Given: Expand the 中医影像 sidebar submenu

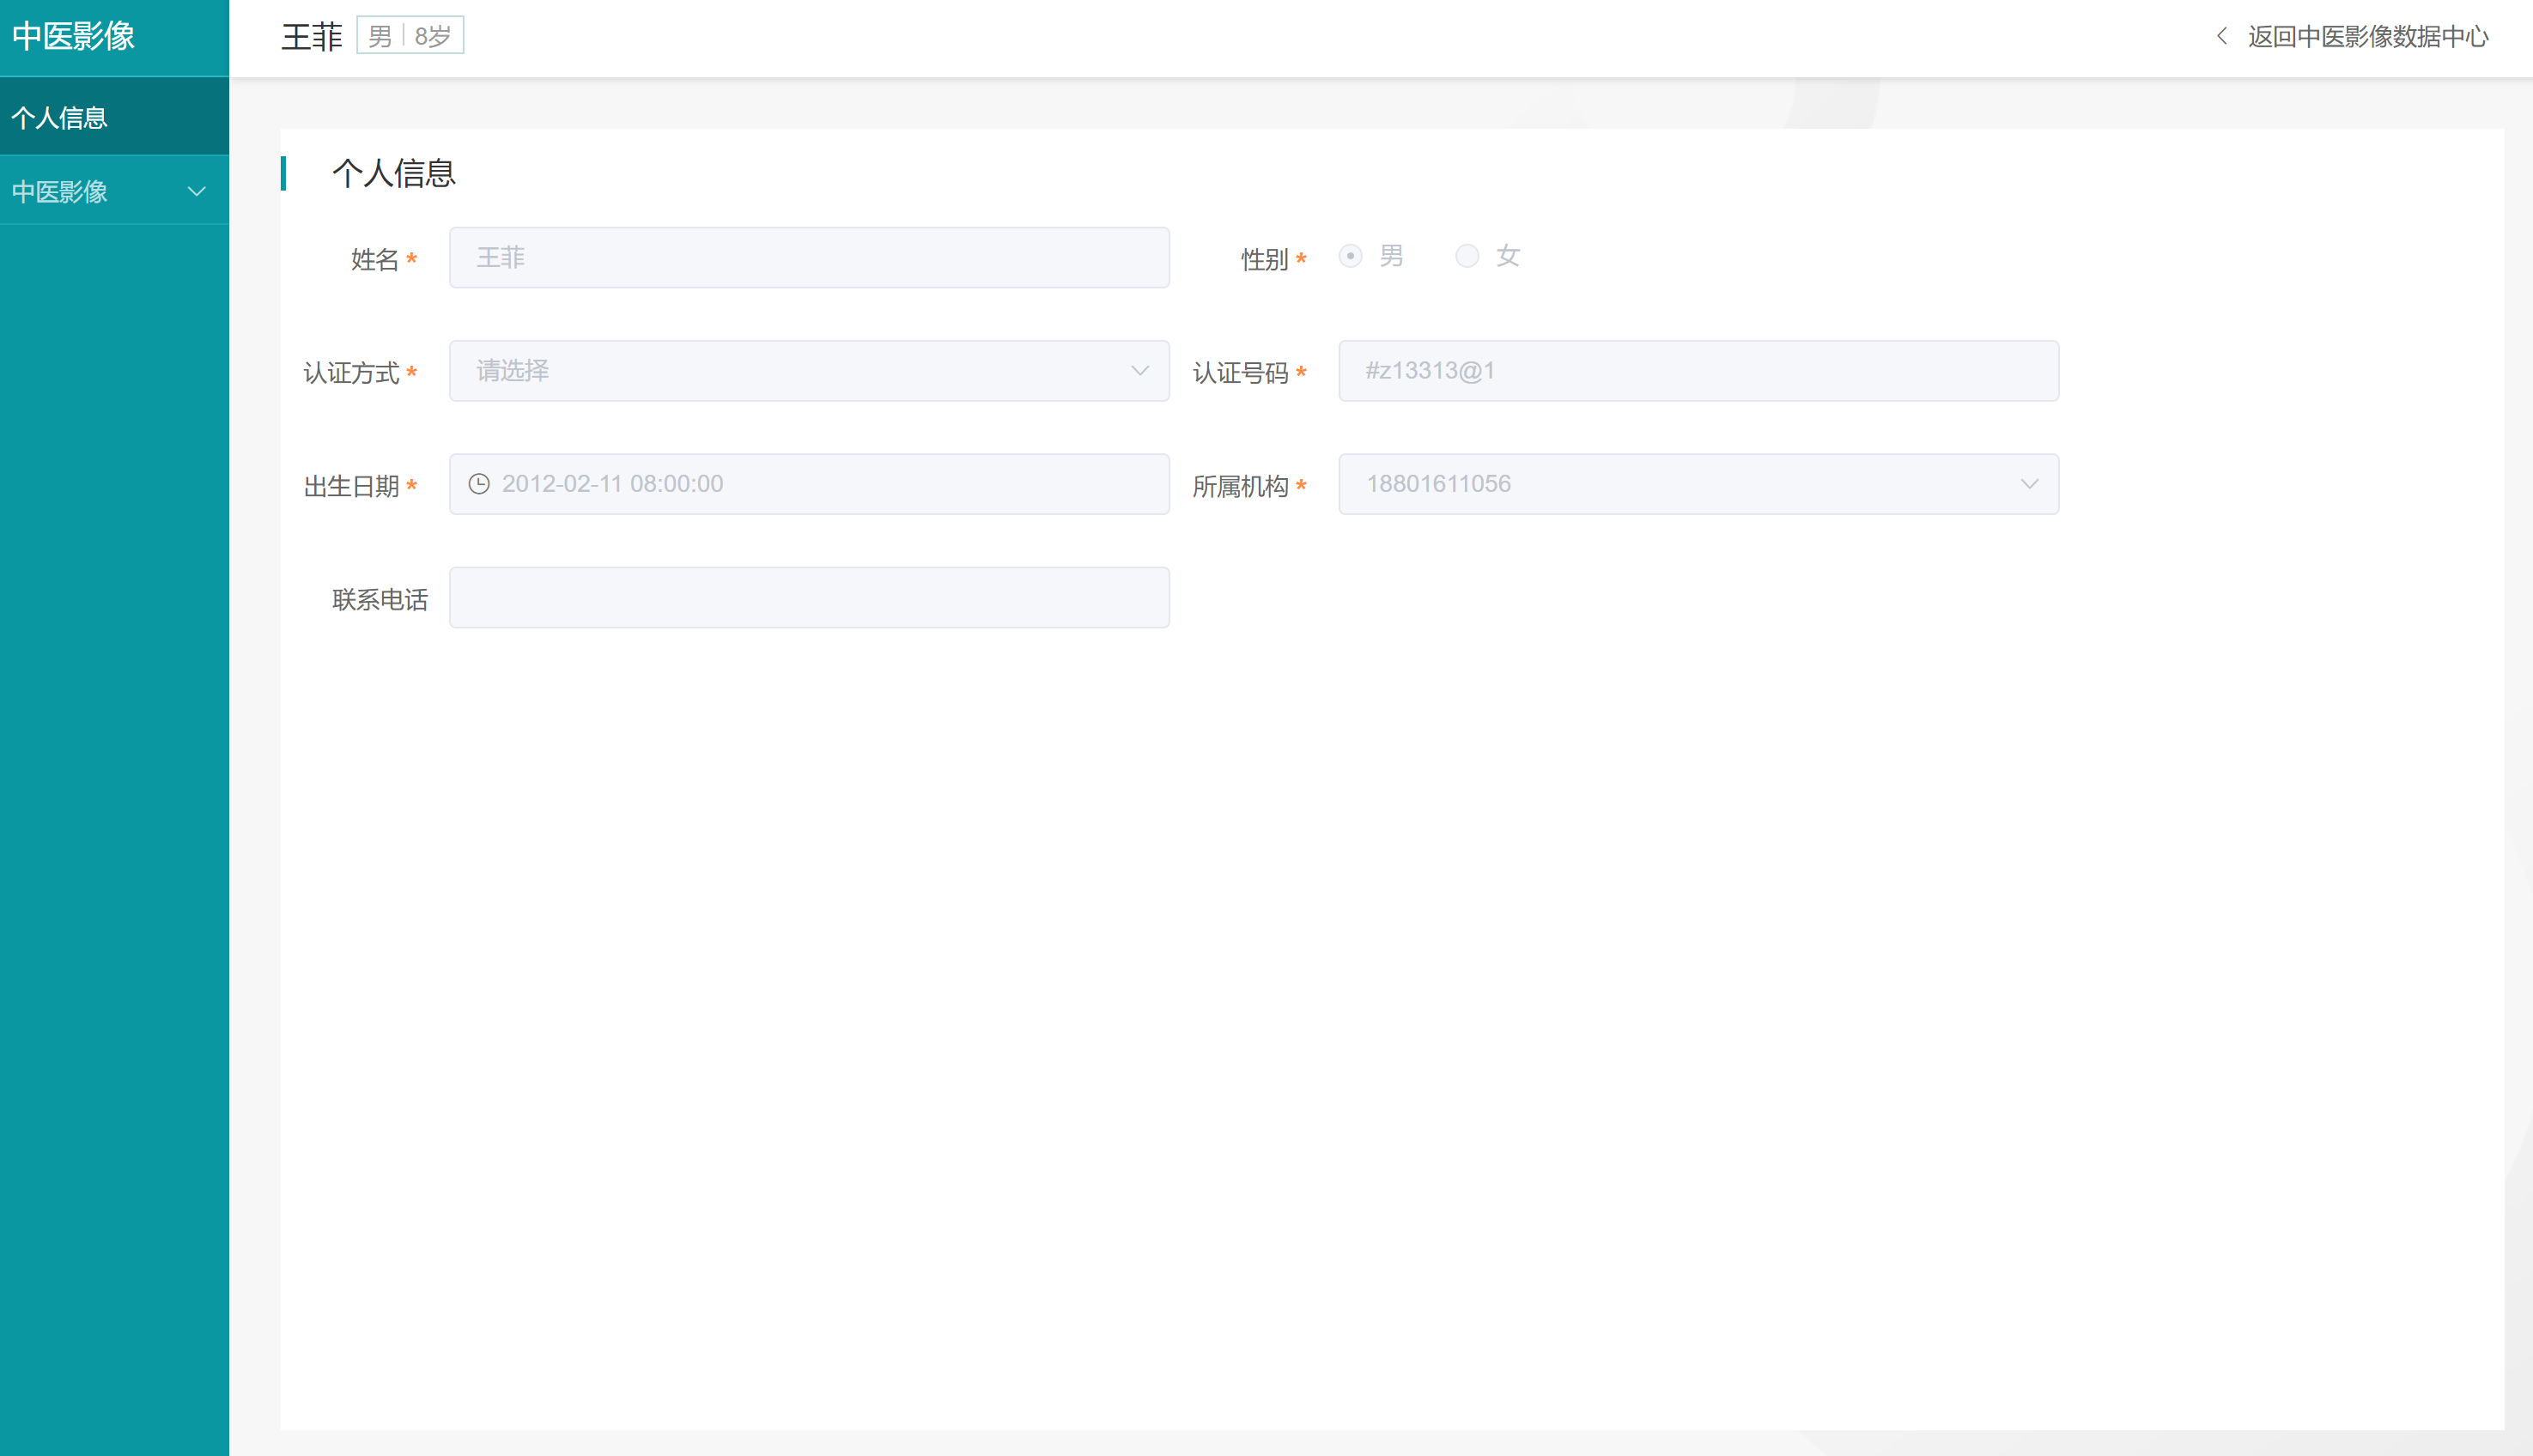Looking at the screenshot, I should coord(60,191).
